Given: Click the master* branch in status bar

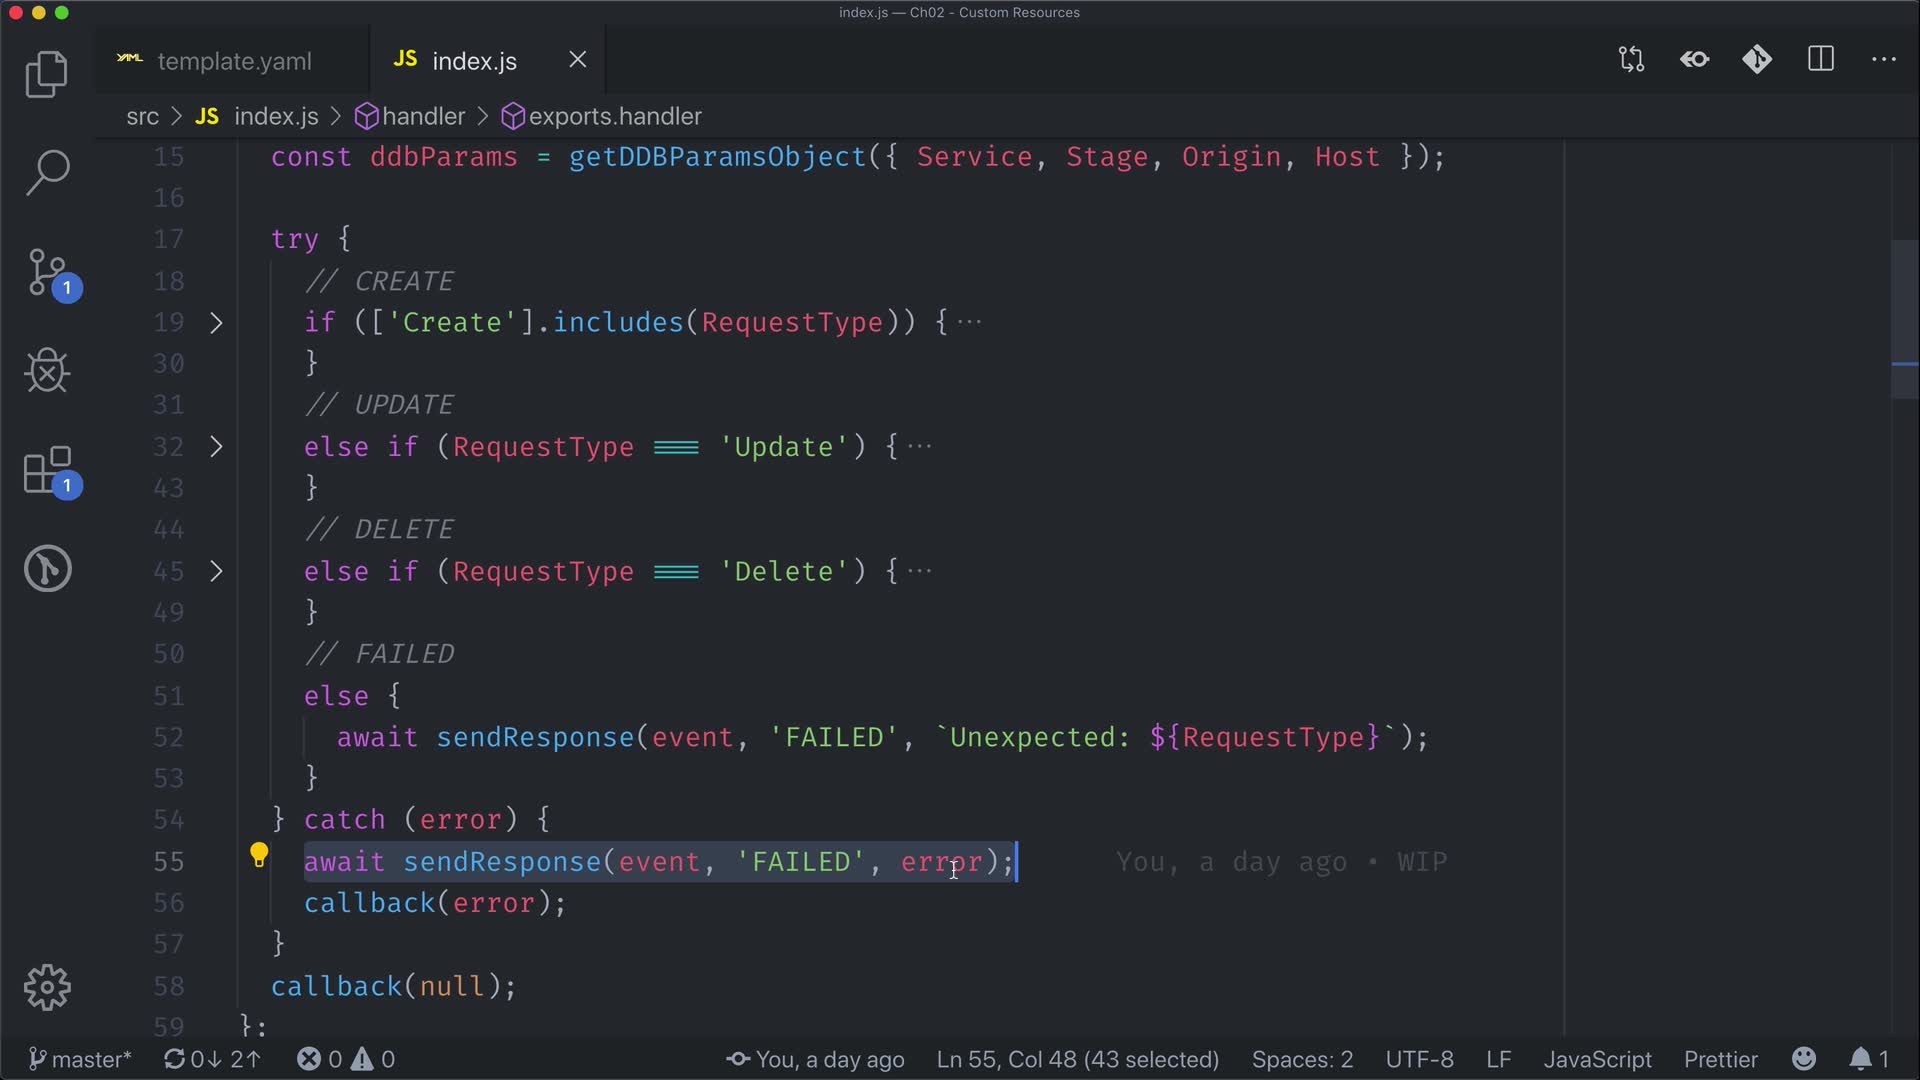Looking at the screenshot, I should (80, 1059).
